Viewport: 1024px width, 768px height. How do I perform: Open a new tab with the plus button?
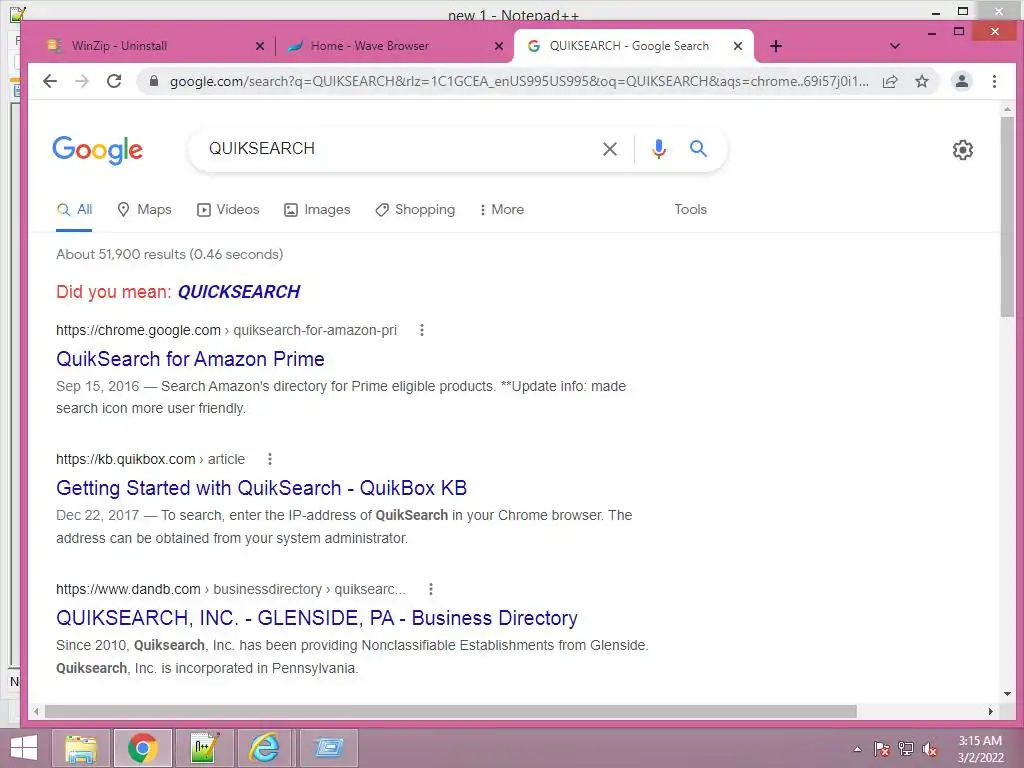point(775,46)
